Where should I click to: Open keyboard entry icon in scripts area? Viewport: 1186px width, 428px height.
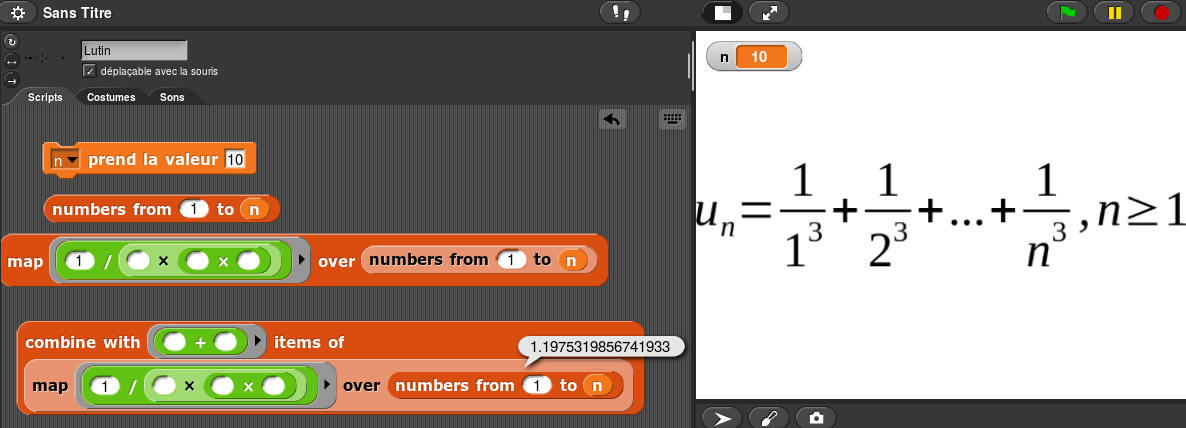click(673, 120)
